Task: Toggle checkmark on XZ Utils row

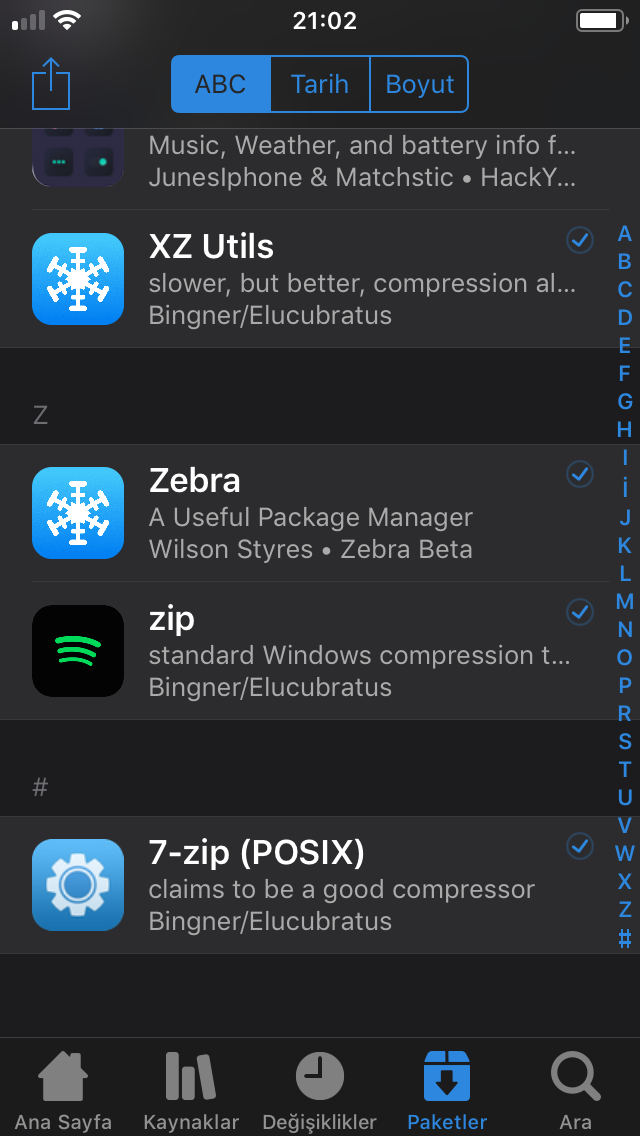Action: click(580, 240)
